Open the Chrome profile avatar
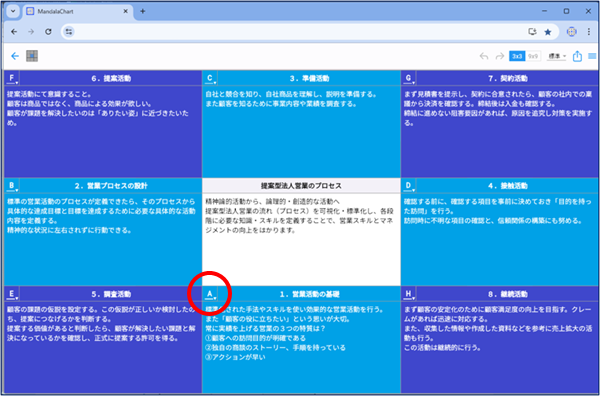 [572, 32]
